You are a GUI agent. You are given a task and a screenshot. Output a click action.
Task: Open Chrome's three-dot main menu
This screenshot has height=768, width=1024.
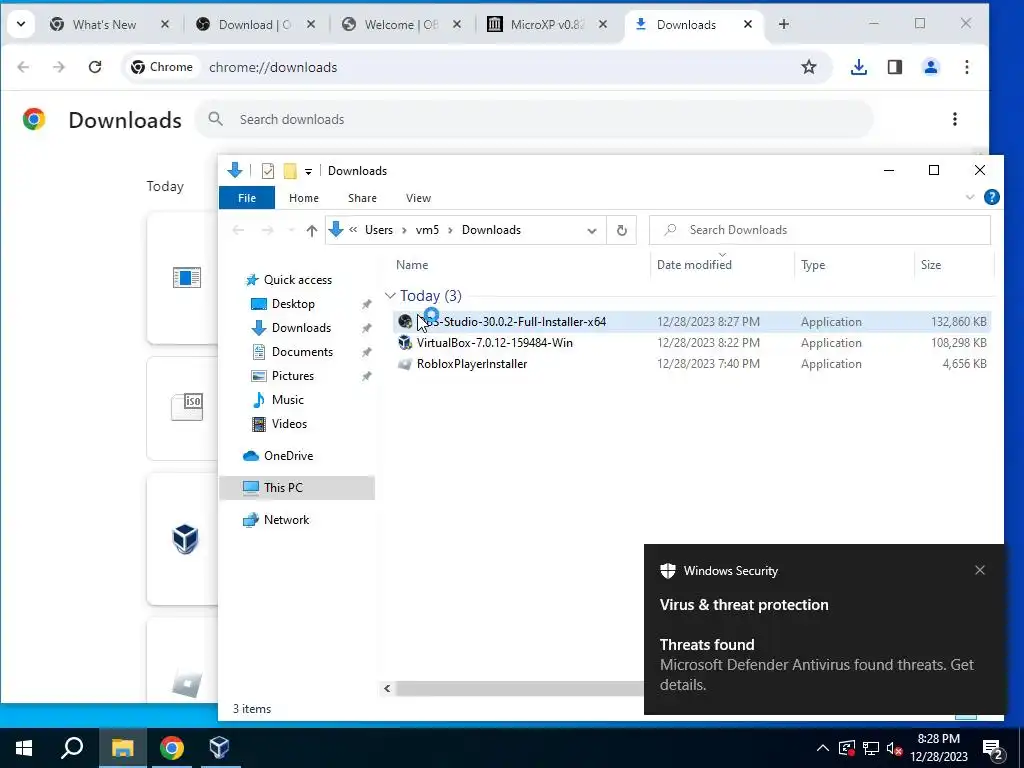point(967,67)
